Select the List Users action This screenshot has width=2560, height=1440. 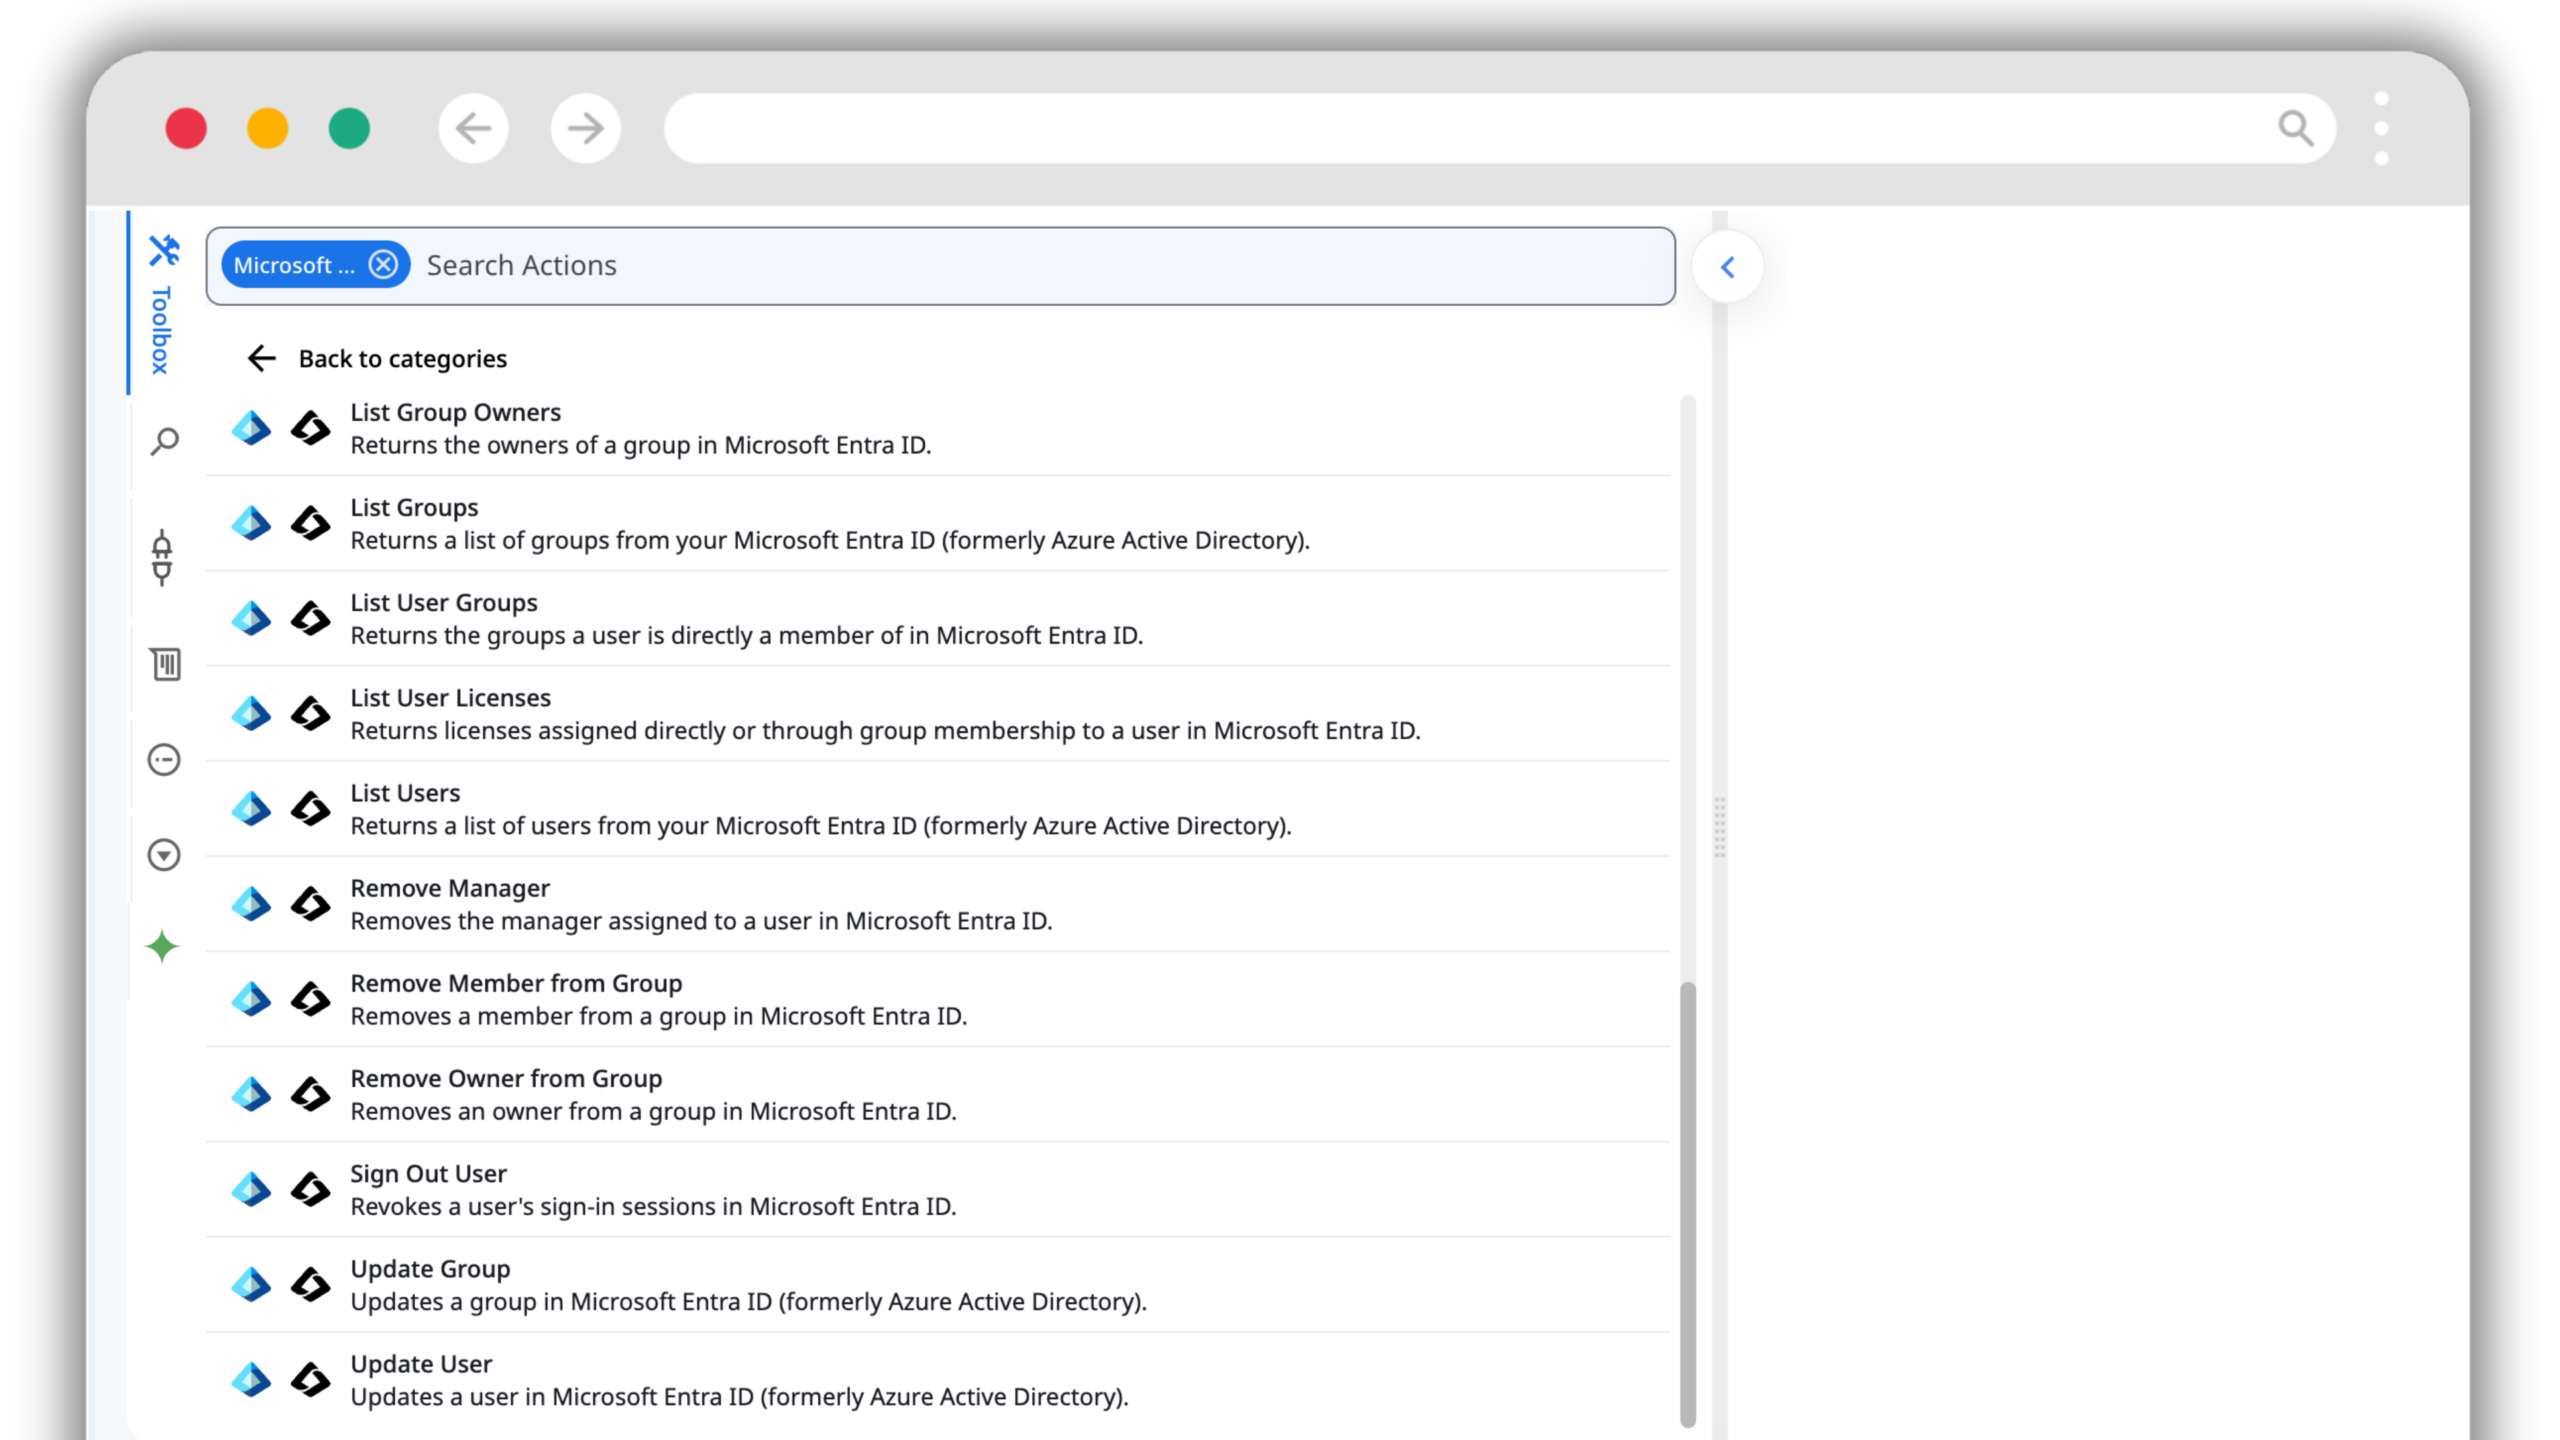pyautogui.click(x=938, y=808)
